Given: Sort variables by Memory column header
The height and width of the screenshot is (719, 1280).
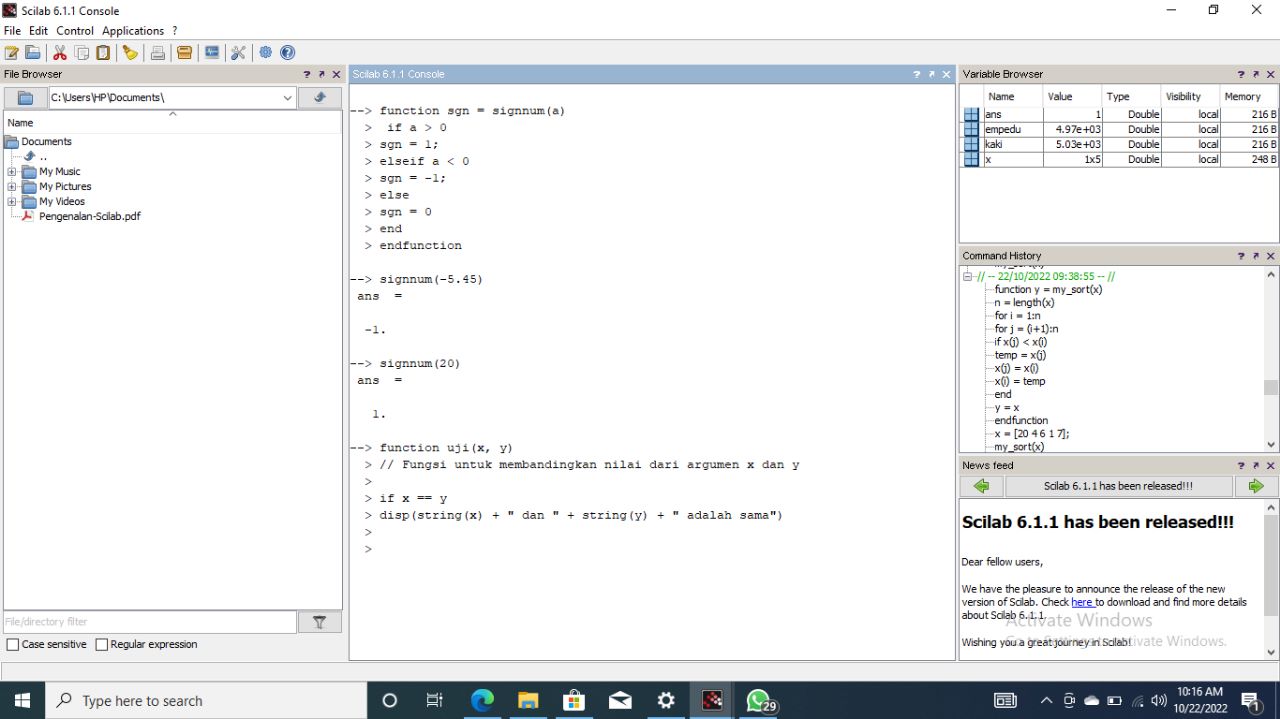Looking at the screenshot, I should point(1249,97).
